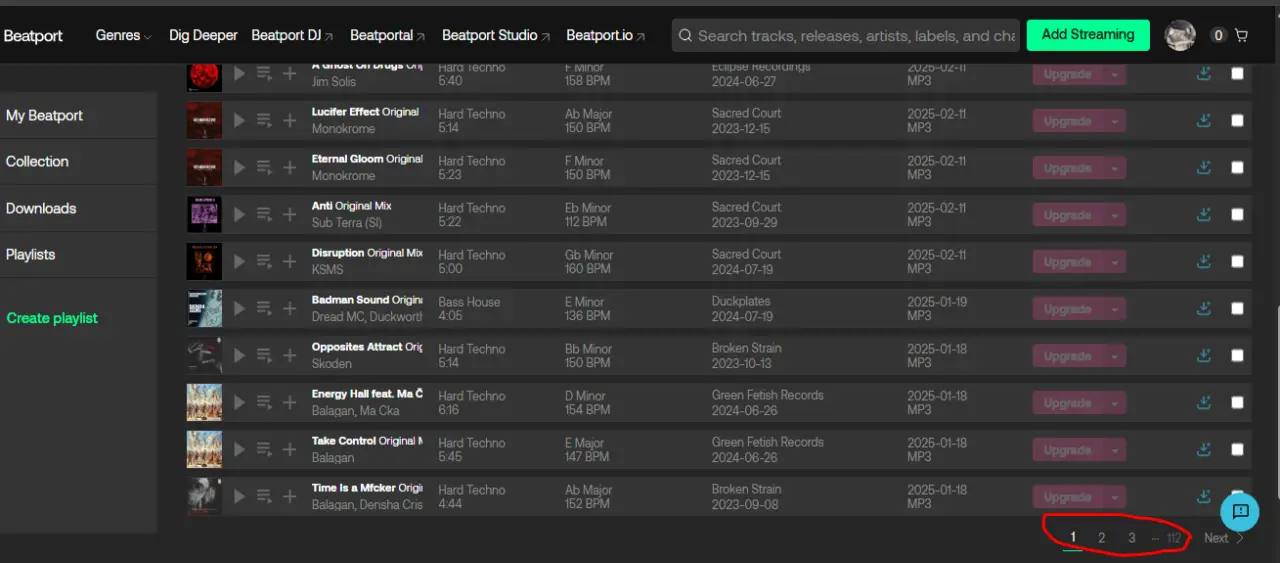1280x563 pixels.
Task: Add Energy Hall track to queue
Action: (x=264, y=402)
